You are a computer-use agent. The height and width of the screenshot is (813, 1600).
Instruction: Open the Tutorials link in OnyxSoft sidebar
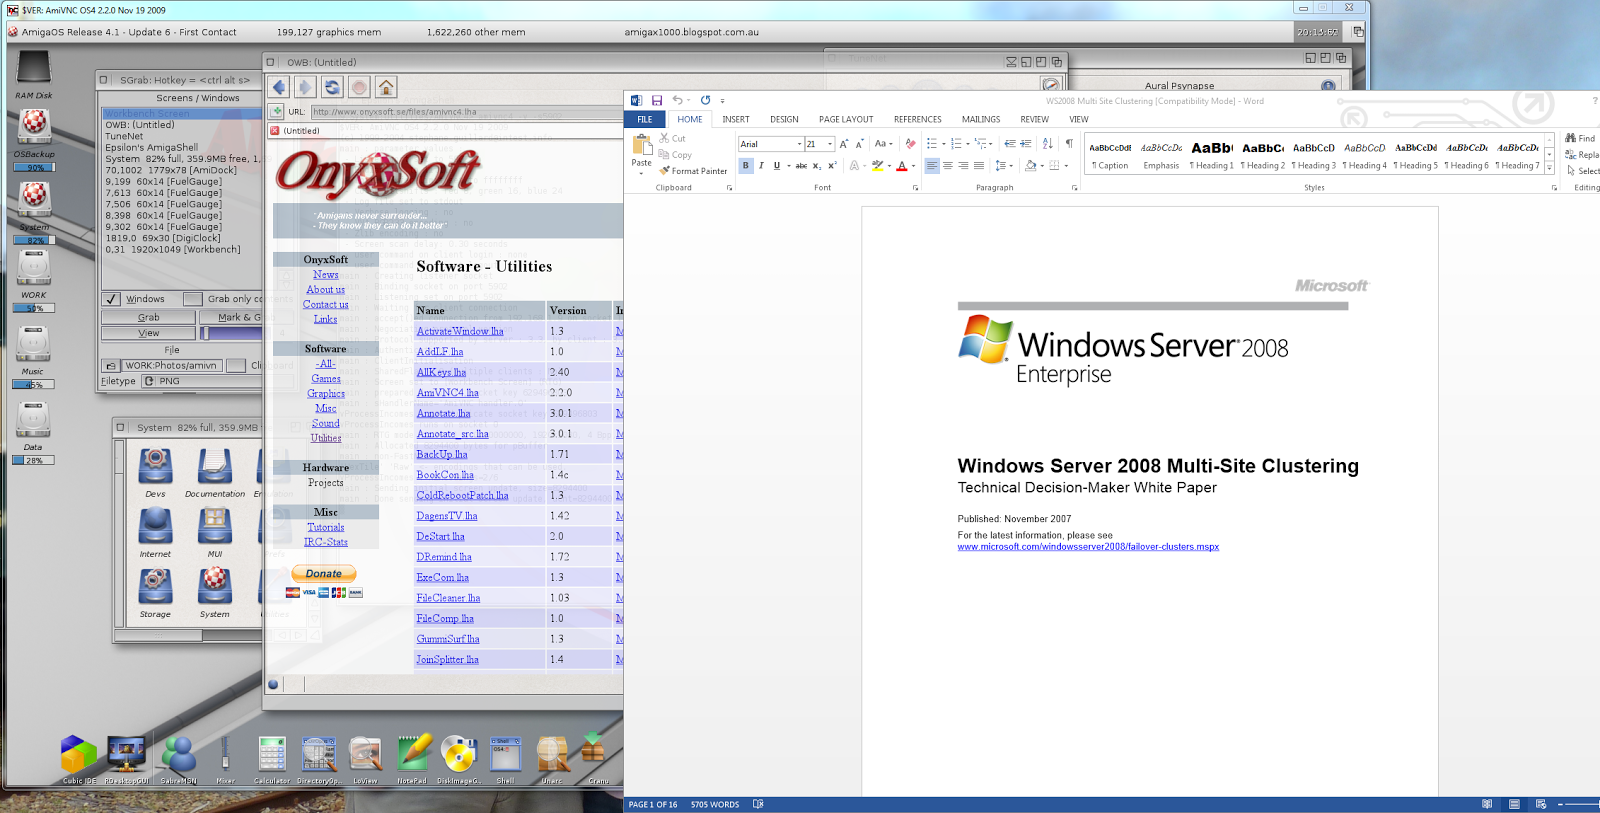[326, 527]
